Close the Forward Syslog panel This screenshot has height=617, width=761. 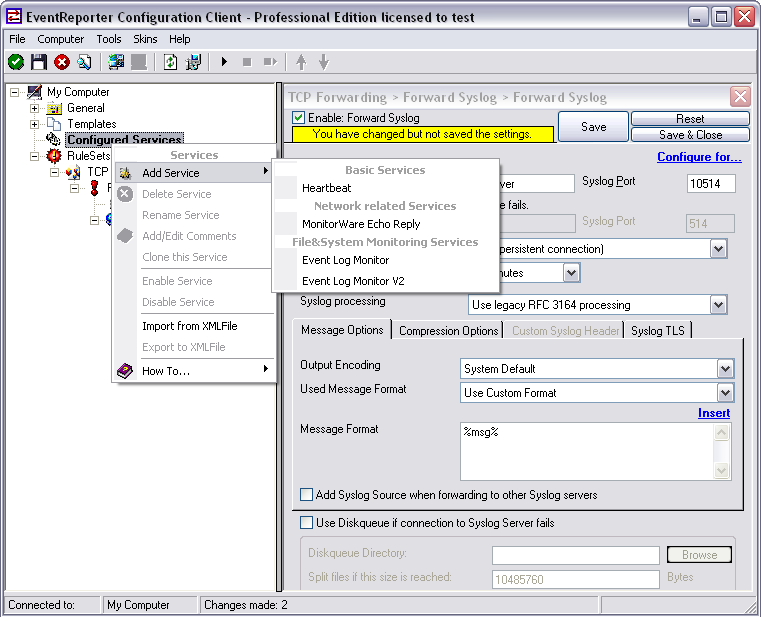(x=740, y=97)
